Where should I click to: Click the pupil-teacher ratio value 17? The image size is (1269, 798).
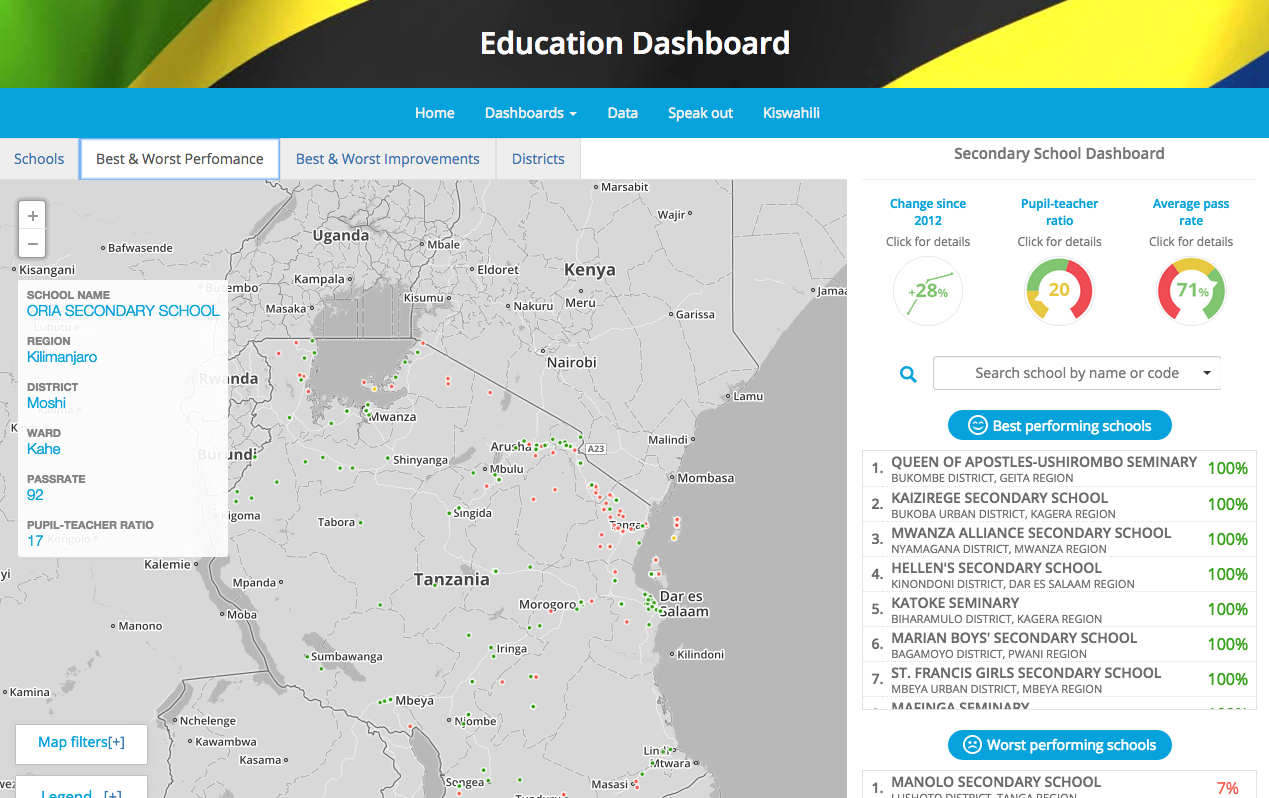35,541
